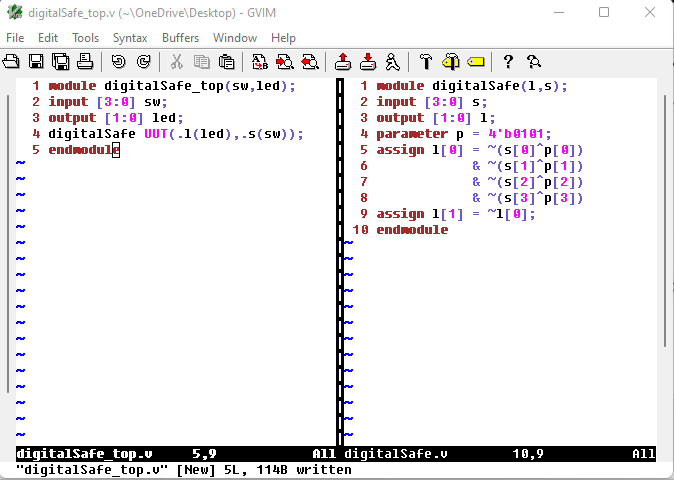The height and width of the screenshot is (480, 674).
Task: Open Help via question mark icon
Action: 508,62
